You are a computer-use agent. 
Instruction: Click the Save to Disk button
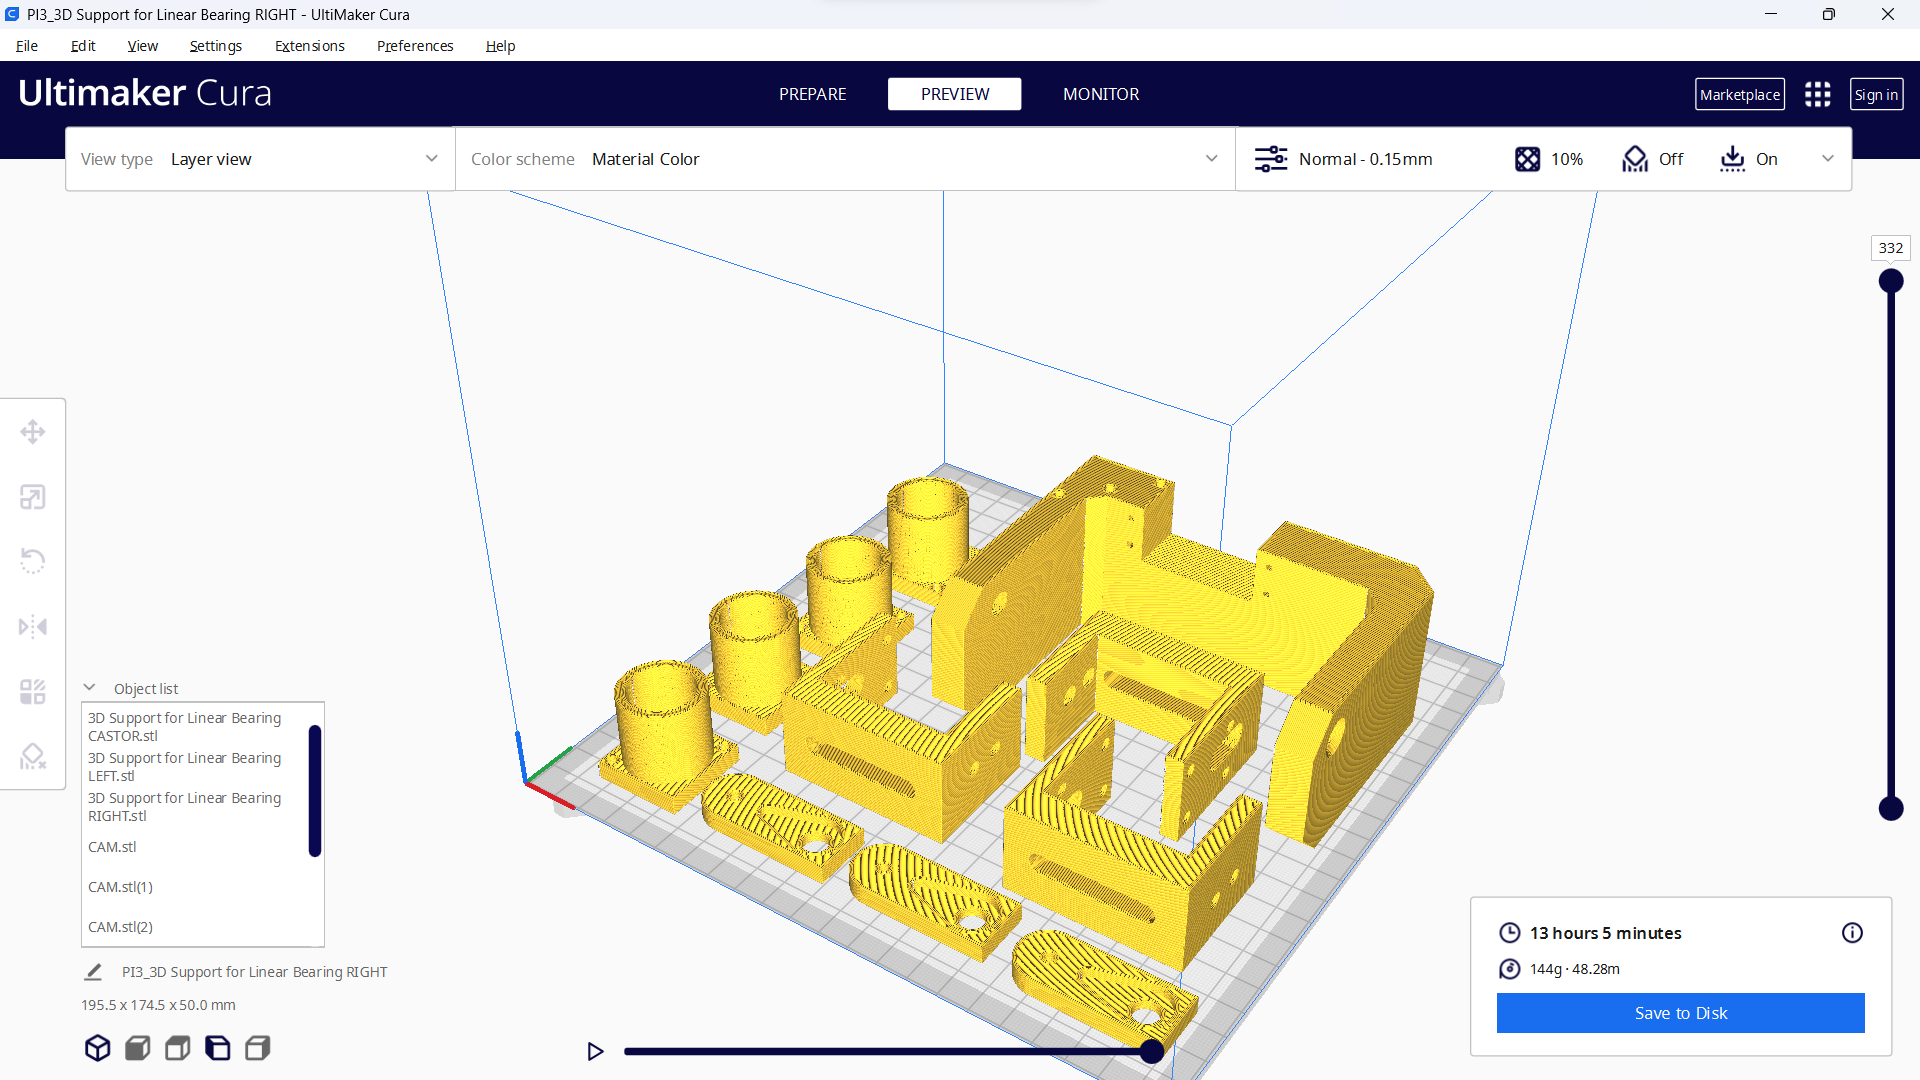pos(1680,1013)
